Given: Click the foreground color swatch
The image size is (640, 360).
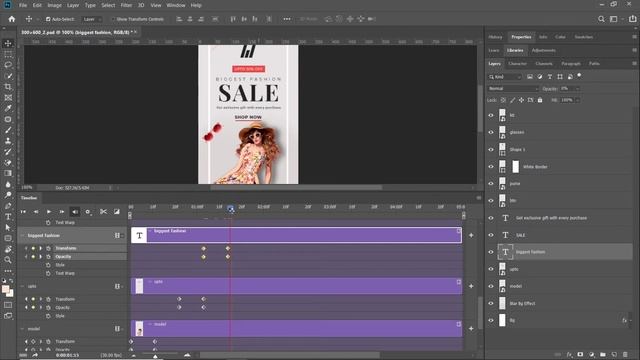Looking at the screenshot, I should coord(5,289).
